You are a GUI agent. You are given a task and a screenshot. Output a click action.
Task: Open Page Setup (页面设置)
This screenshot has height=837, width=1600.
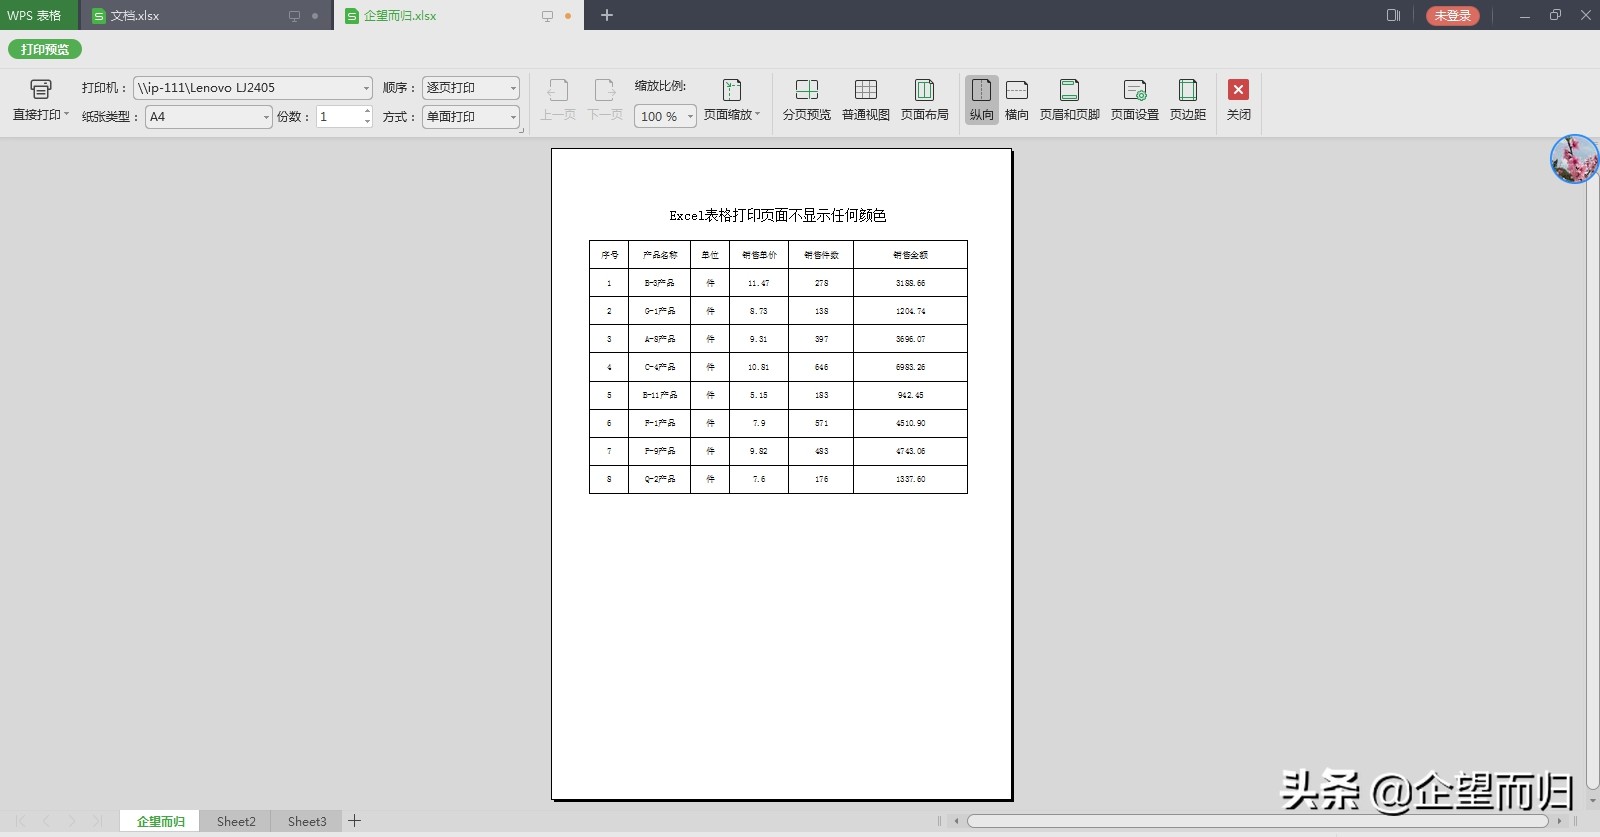point(1135,100)
